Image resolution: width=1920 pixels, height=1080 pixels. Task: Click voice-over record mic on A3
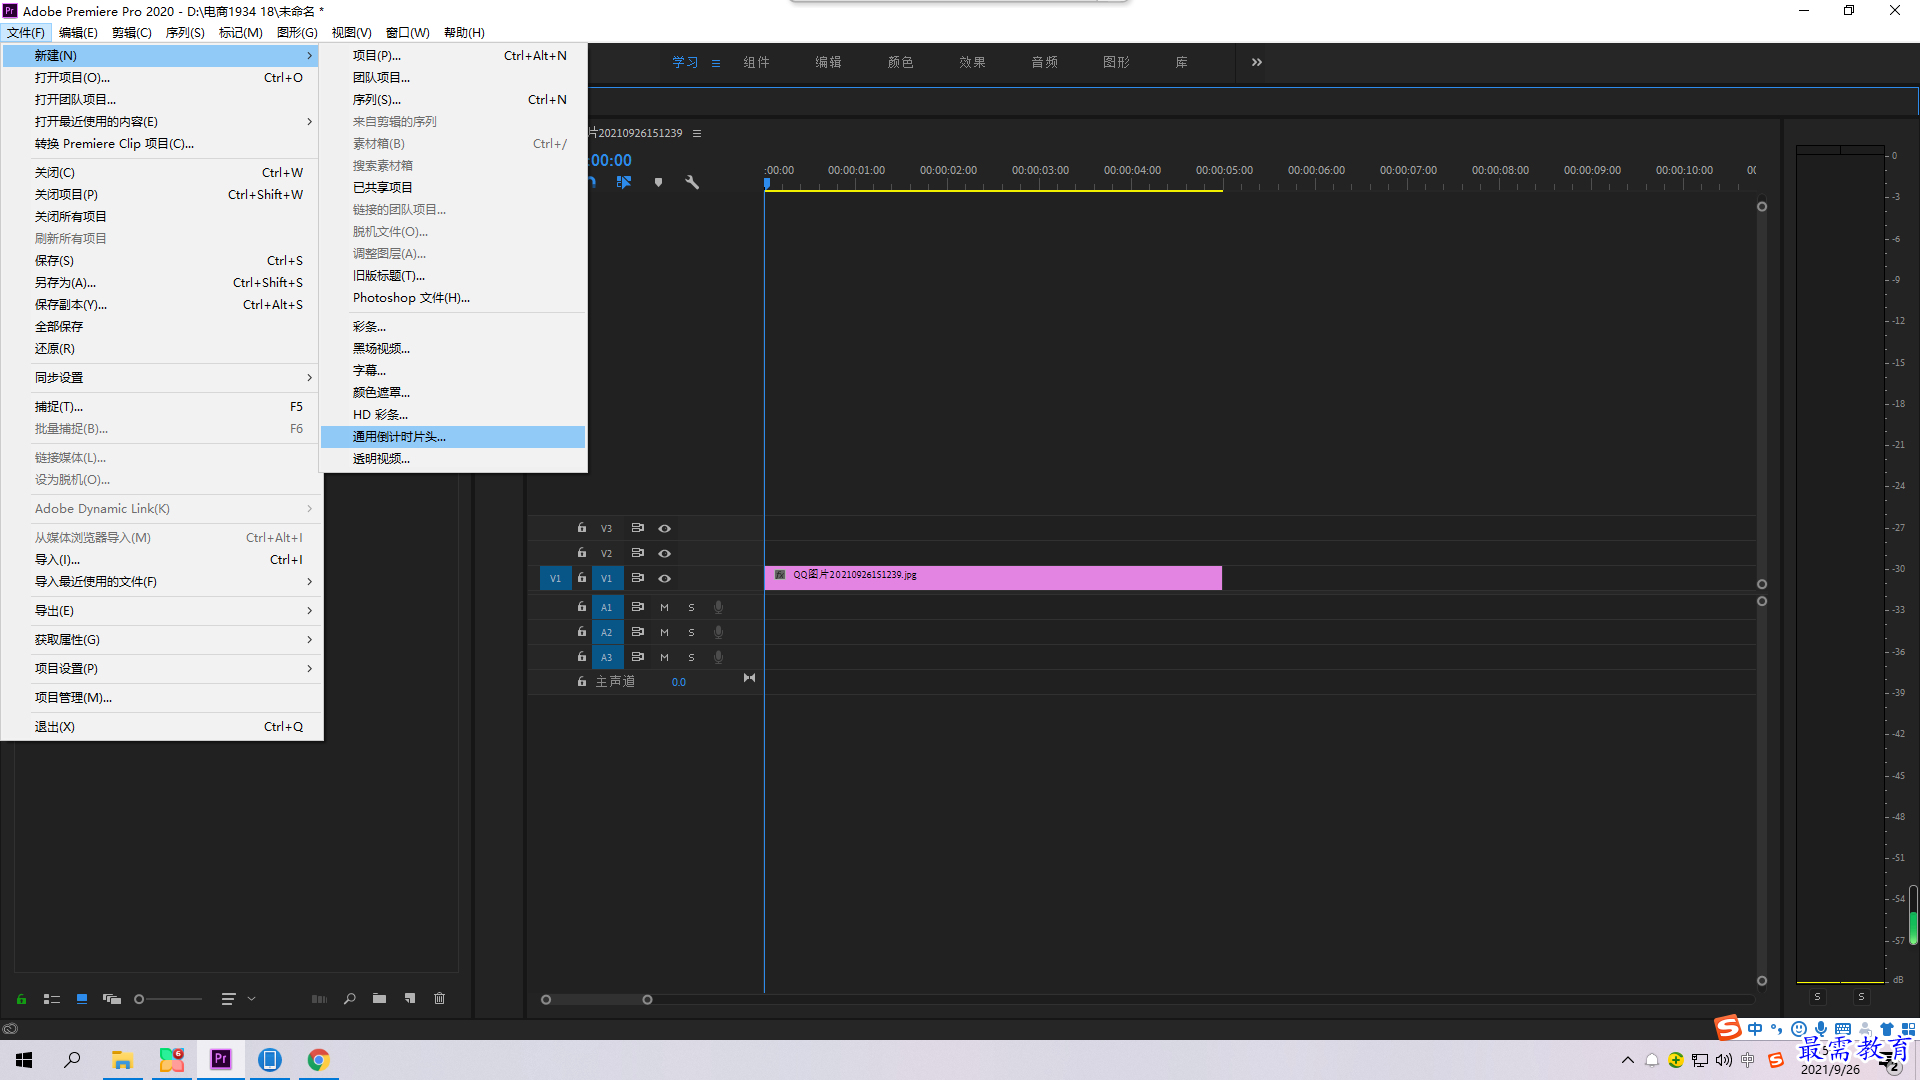(x=718, y=657)
